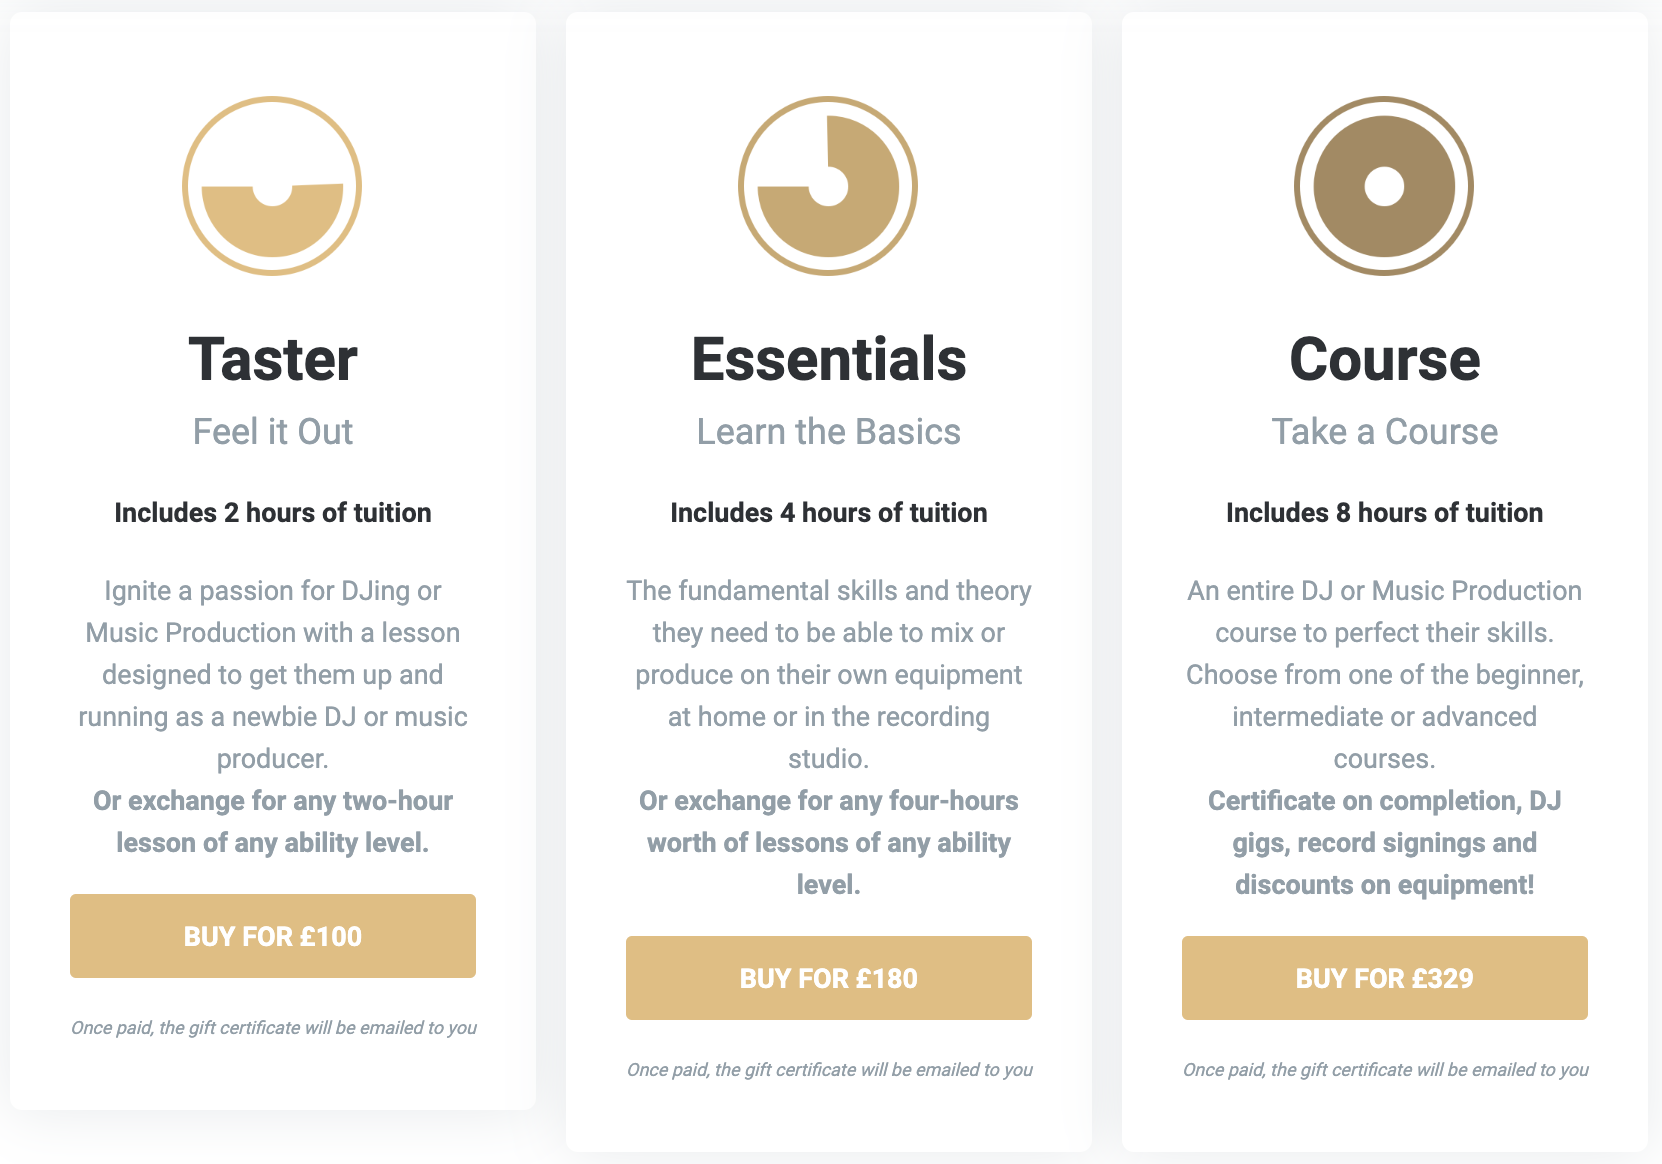1662x1164 pixels.
Task: Click the half-filled vinyl record Taster icon
Action: pyautogui.click(x=272, y=186)
